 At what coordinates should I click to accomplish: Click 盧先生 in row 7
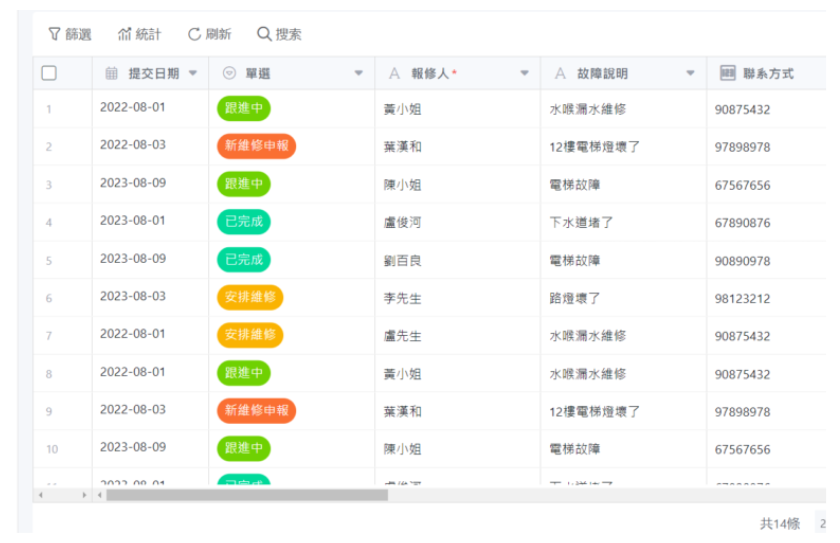coord(402,336)
